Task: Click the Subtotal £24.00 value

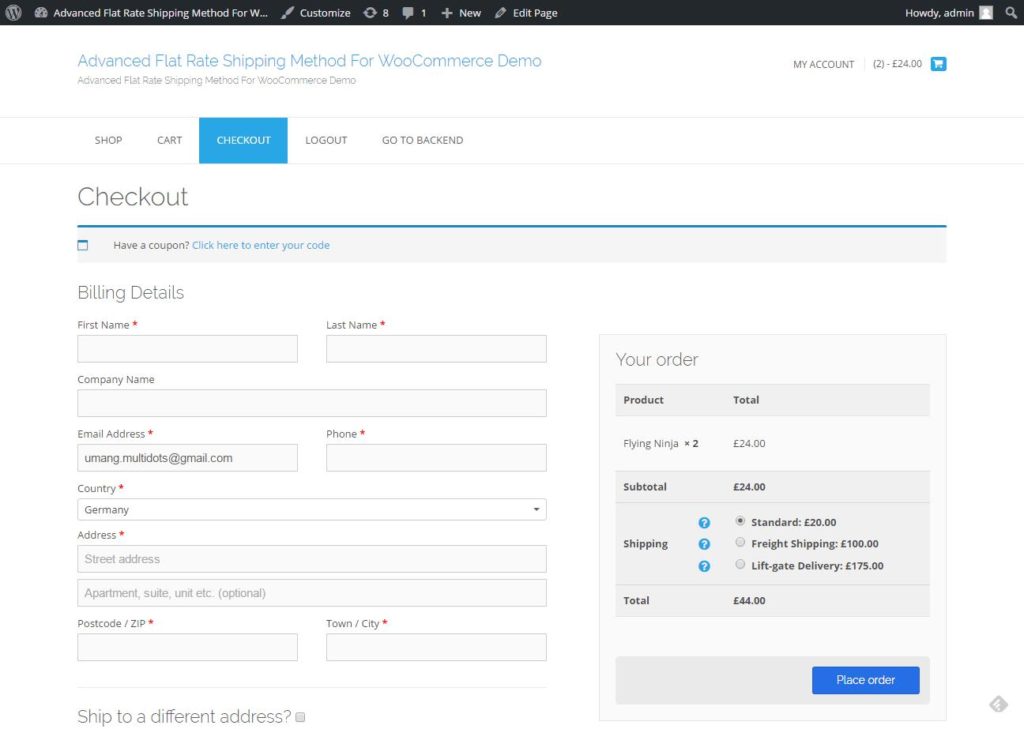Action: point(749,487)
